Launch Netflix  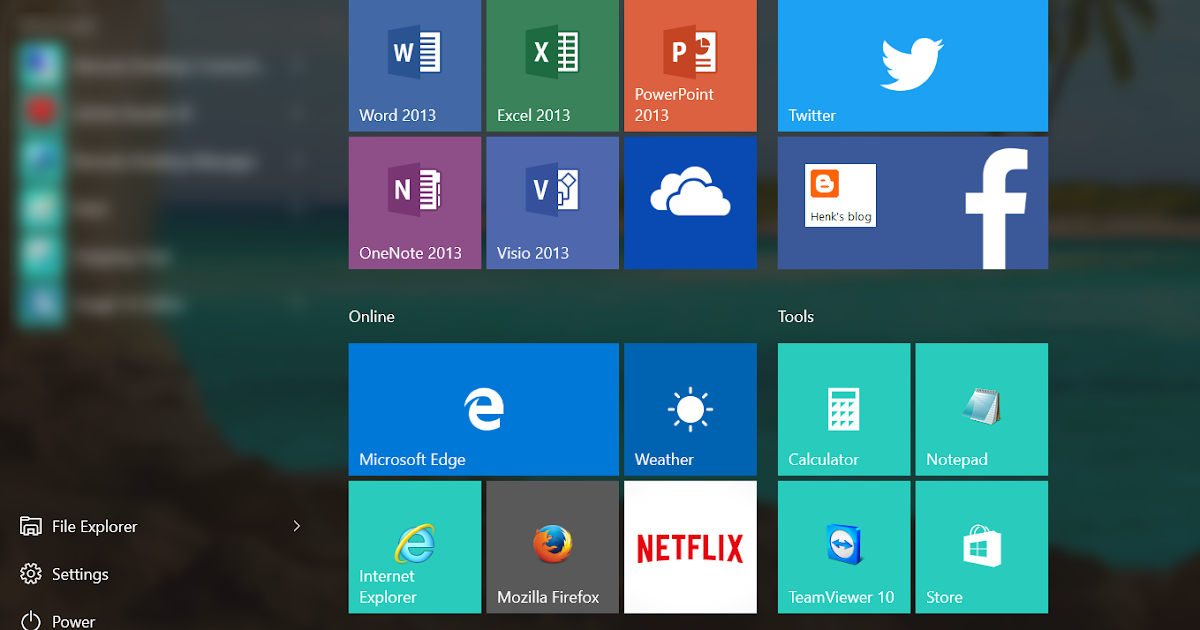pyautogui.click(x=690, y=546)
